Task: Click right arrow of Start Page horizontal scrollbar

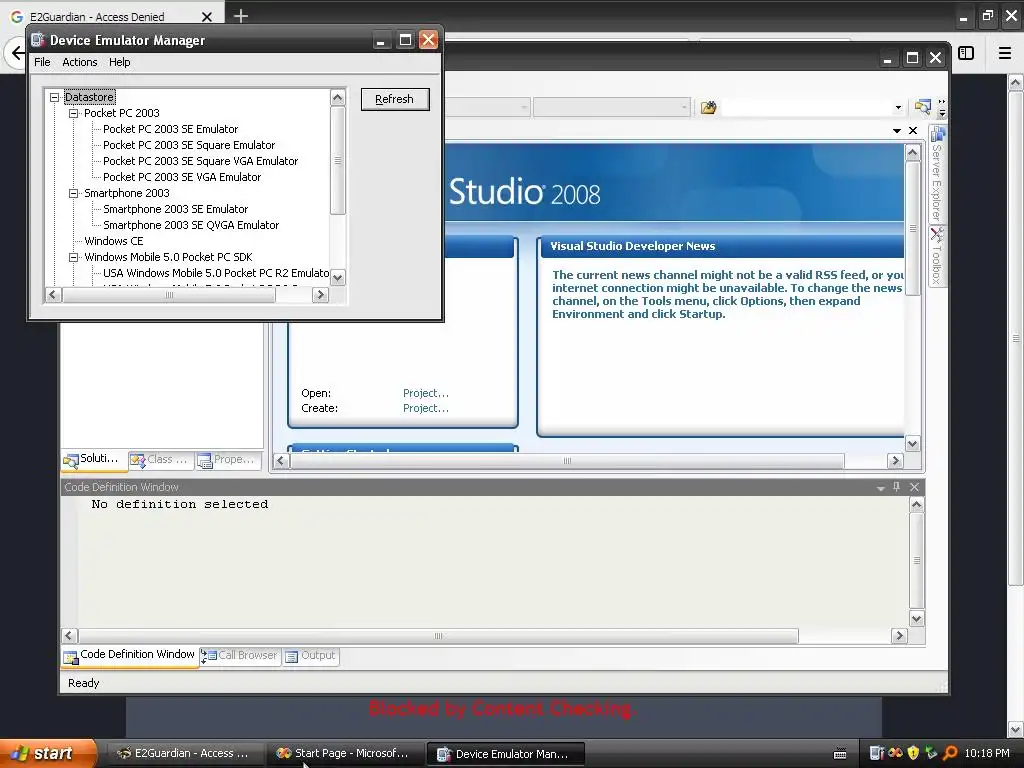Action: 895,461
